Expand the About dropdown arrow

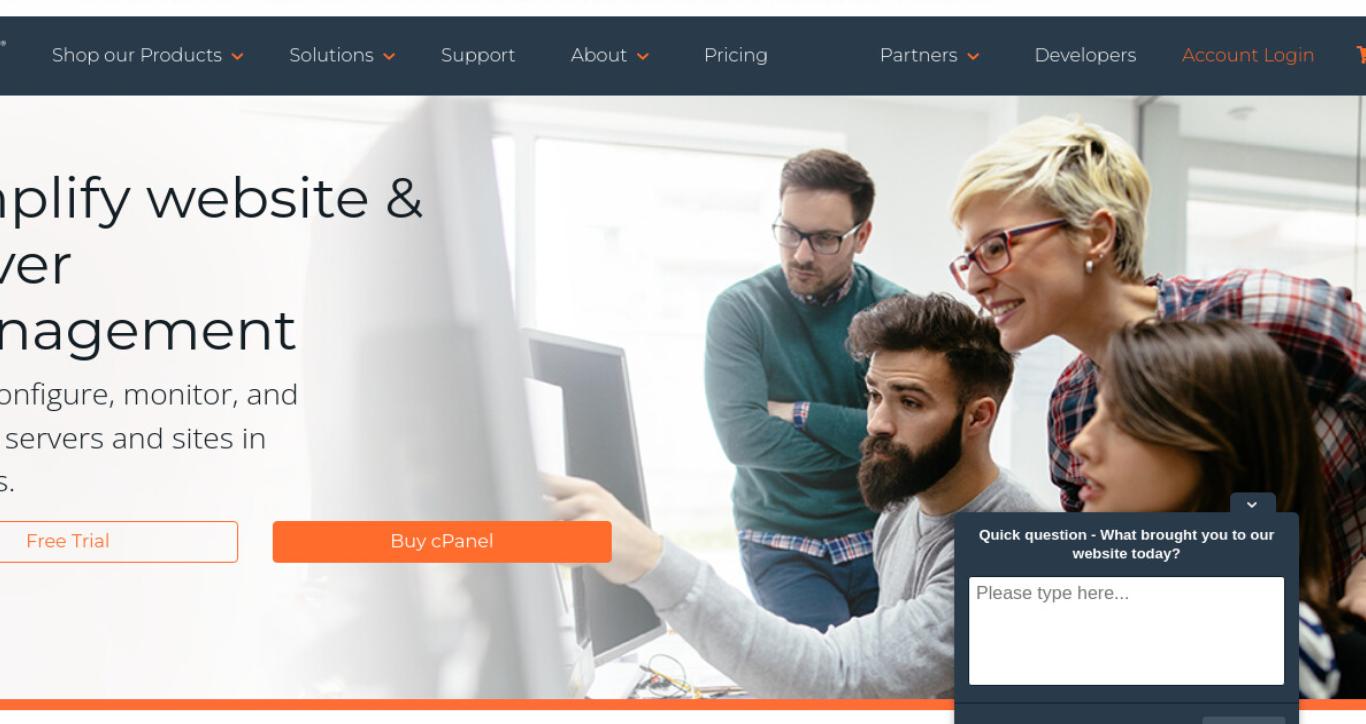[x=643, y=57]
